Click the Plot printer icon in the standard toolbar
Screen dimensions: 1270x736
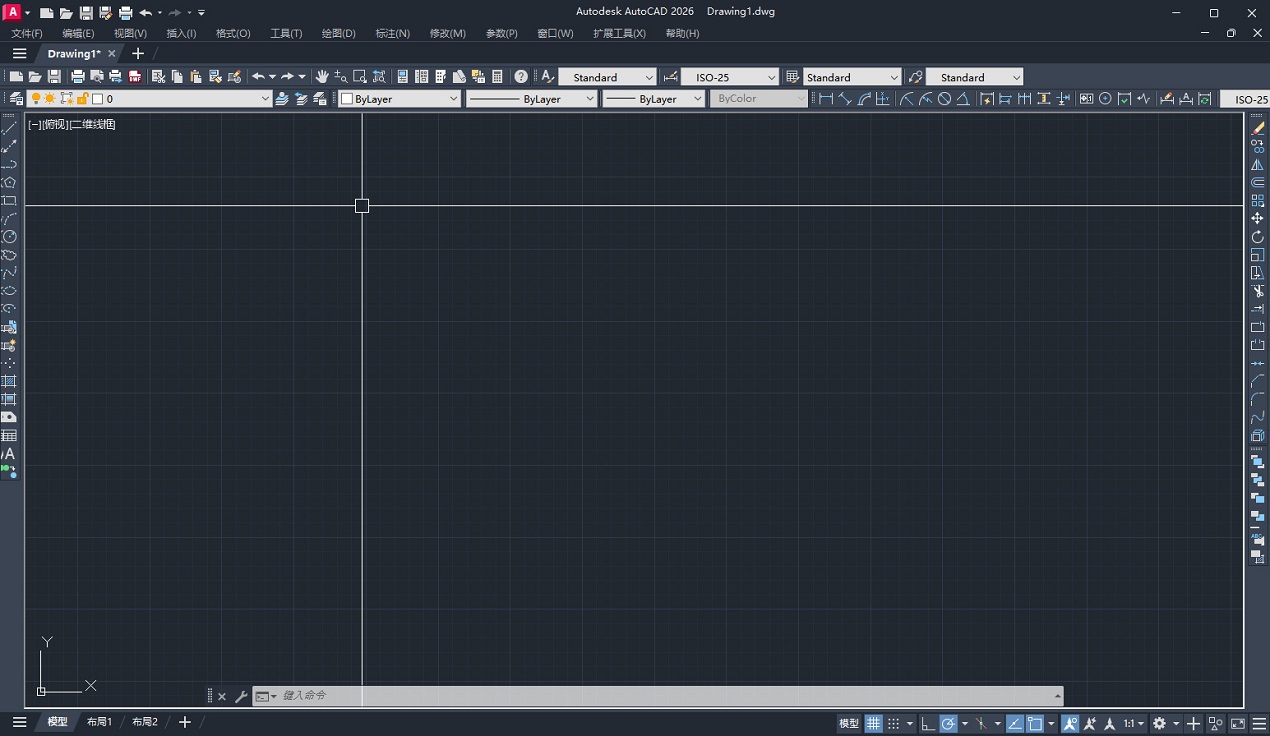(78, 77)
